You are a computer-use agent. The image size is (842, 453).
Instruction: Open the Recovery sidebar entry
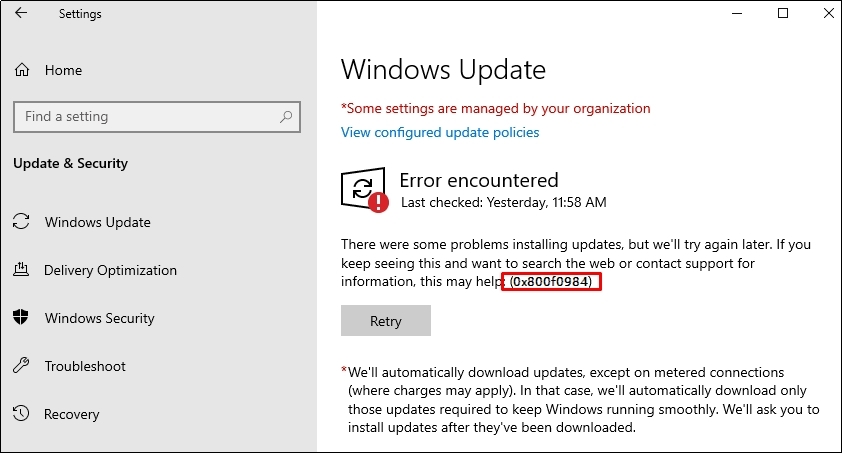coord(71,414)
